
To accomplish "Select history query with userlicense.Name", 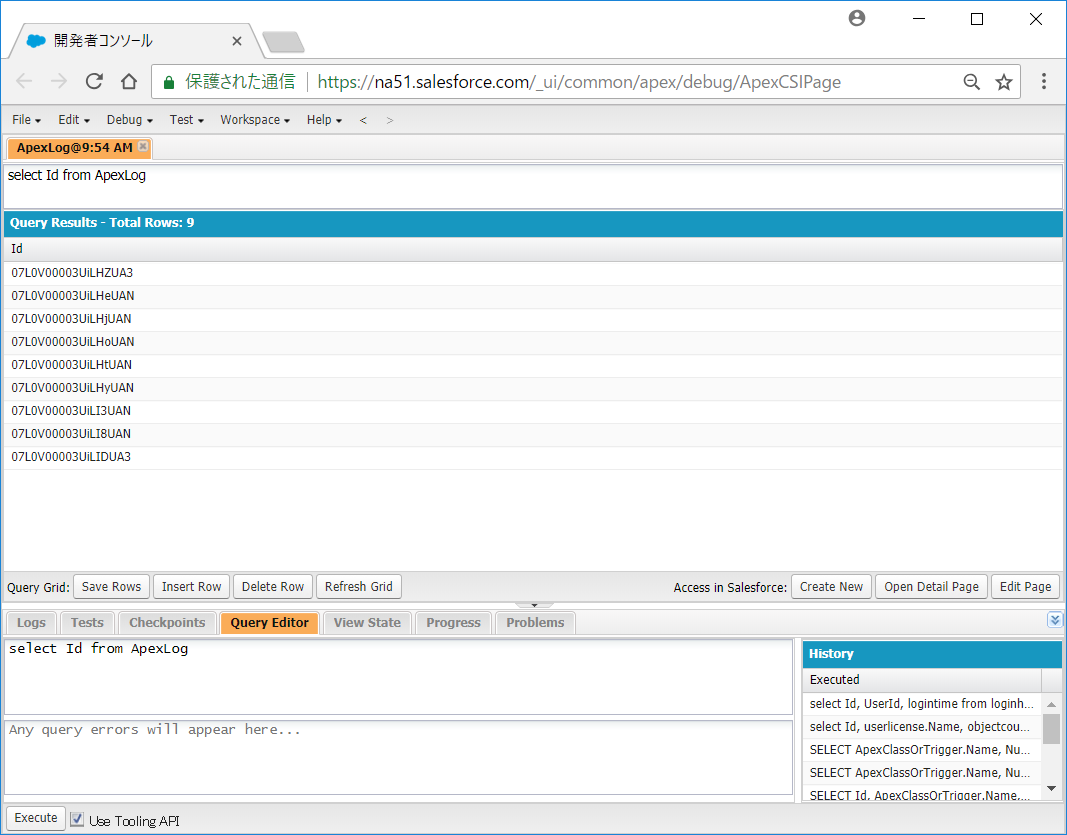I will pyautogui.click(x=922, y=727).
